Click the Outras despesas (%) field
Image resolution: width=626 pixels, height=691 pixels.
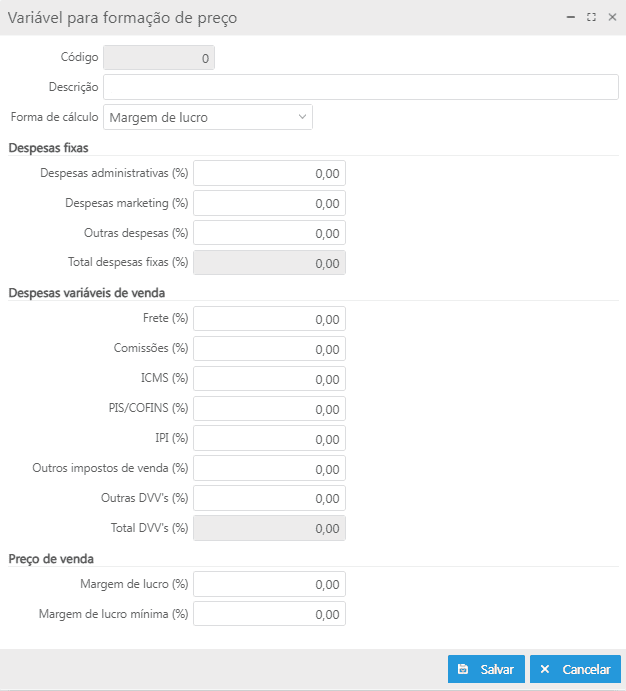(x=269, y=233)
